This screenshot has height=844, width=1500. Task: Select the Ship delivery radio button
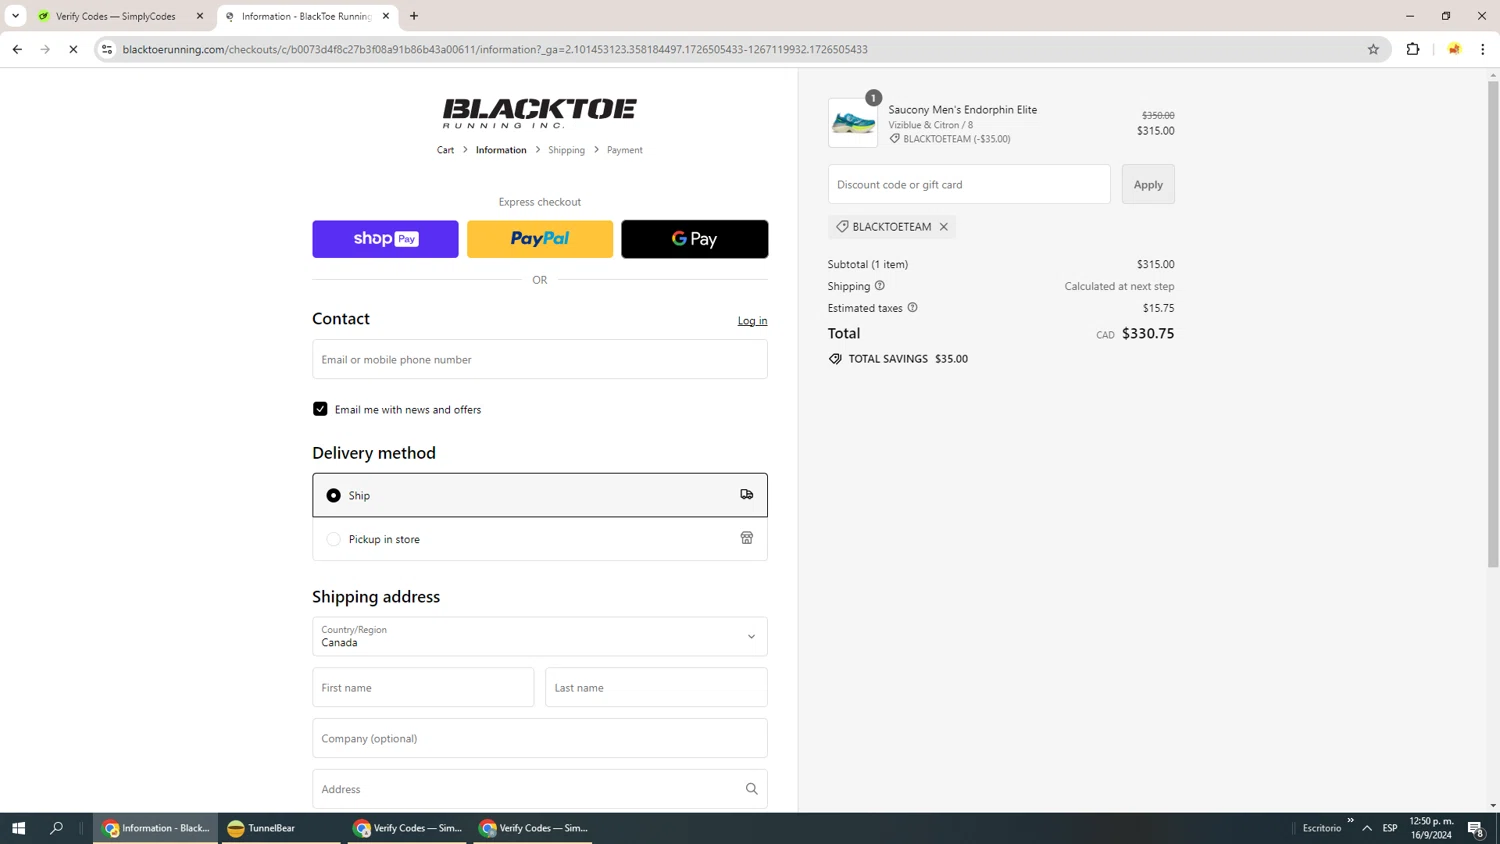tap(333, 495)
